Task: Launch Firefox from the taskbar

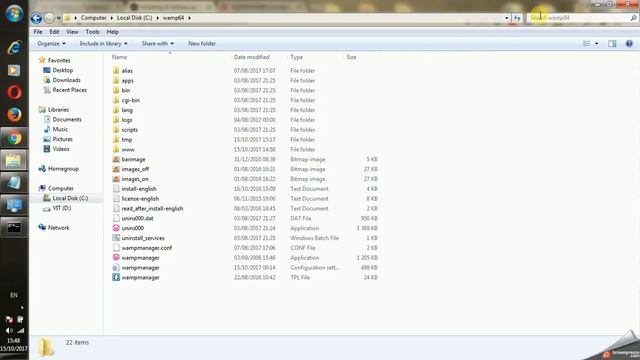Action: point(14,115)
